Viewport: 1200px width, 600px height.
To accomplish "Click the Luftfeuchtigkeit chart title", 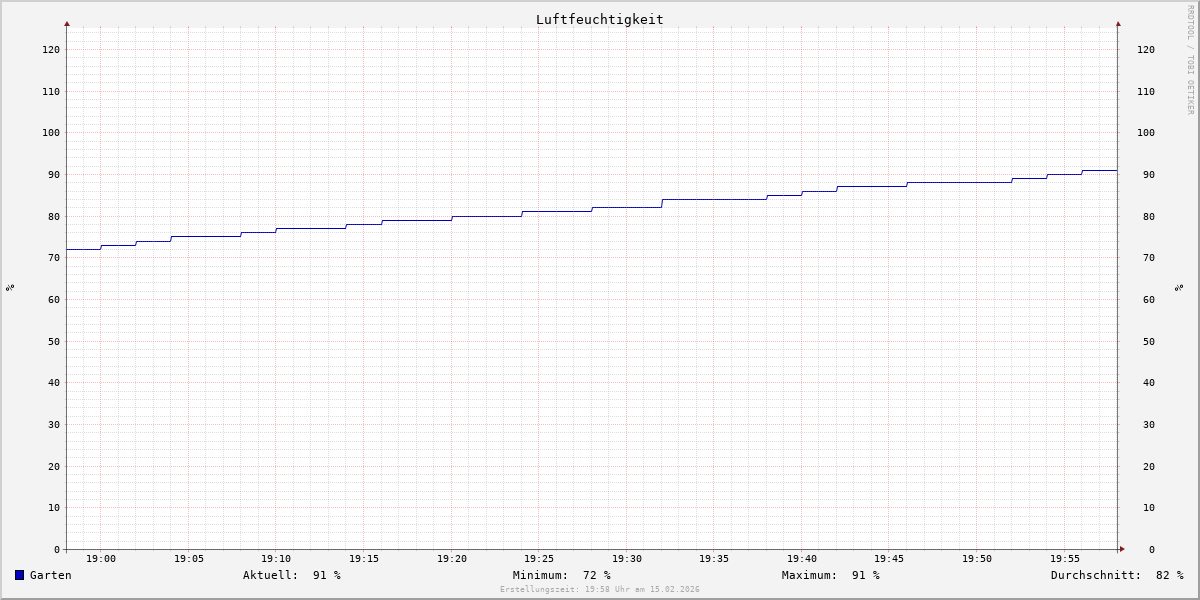I will click(x=599, y=19).
